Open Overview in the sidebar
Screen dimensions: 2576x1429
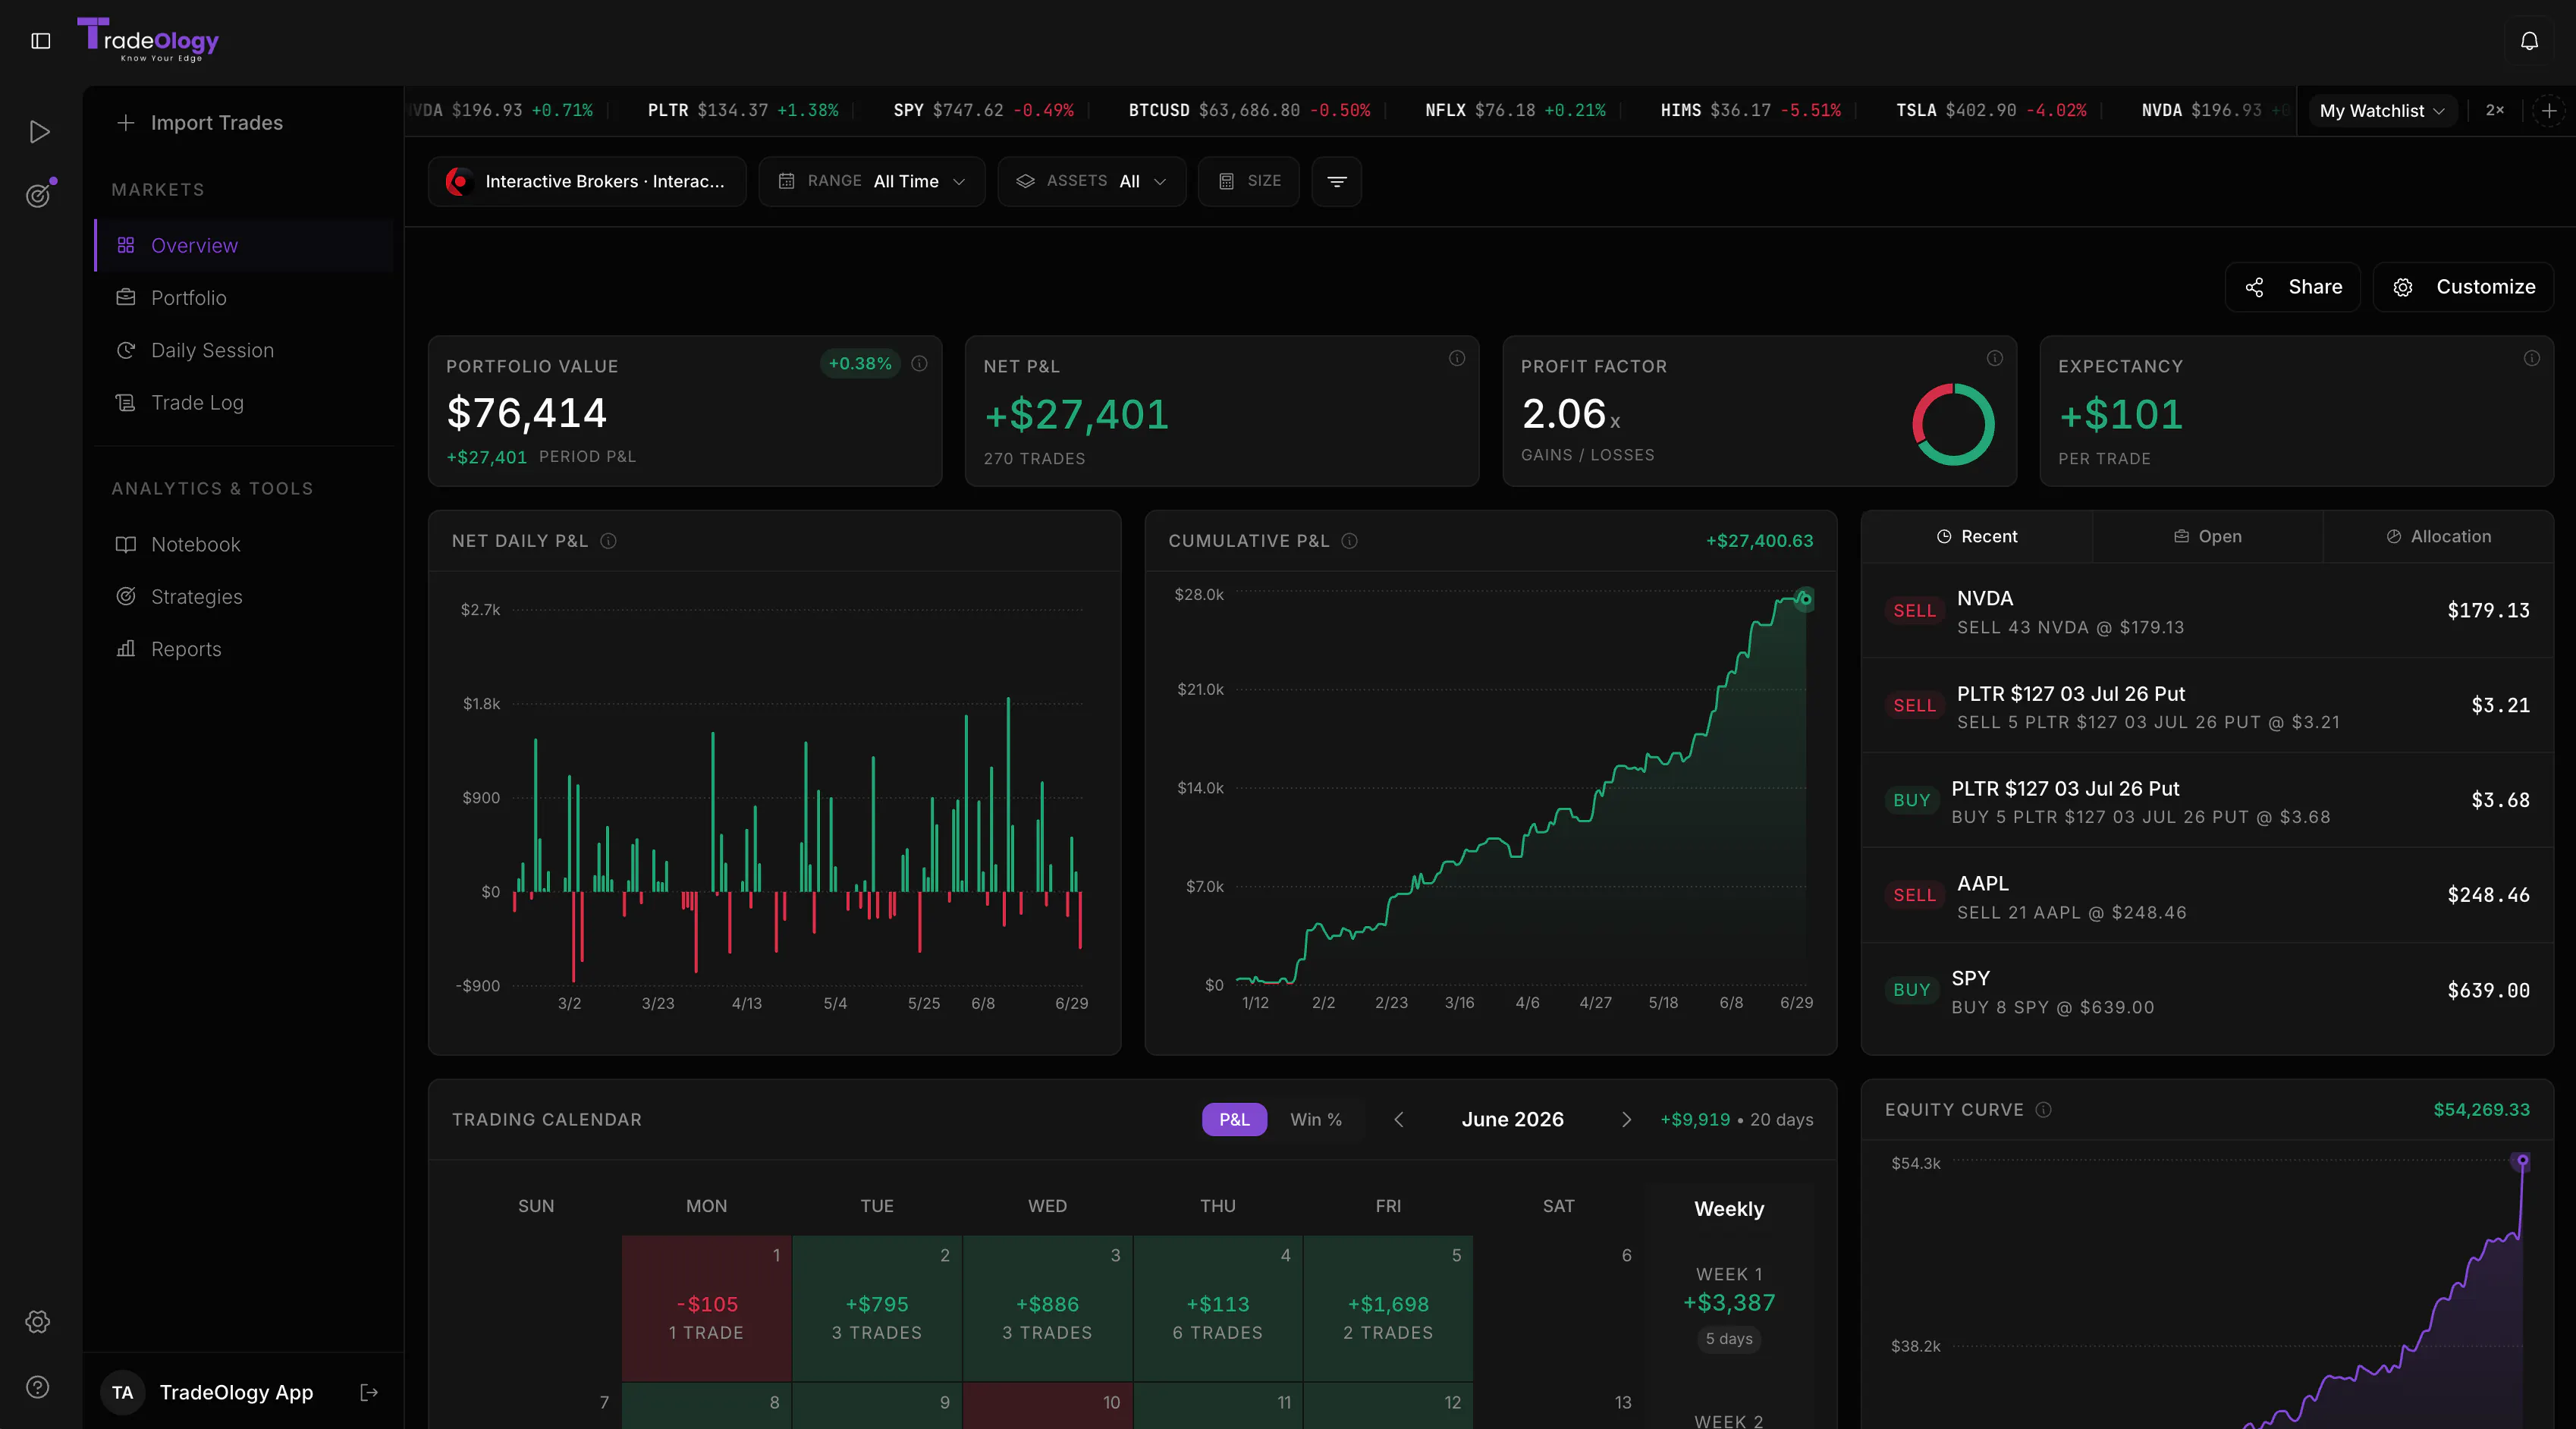(245, 245)
